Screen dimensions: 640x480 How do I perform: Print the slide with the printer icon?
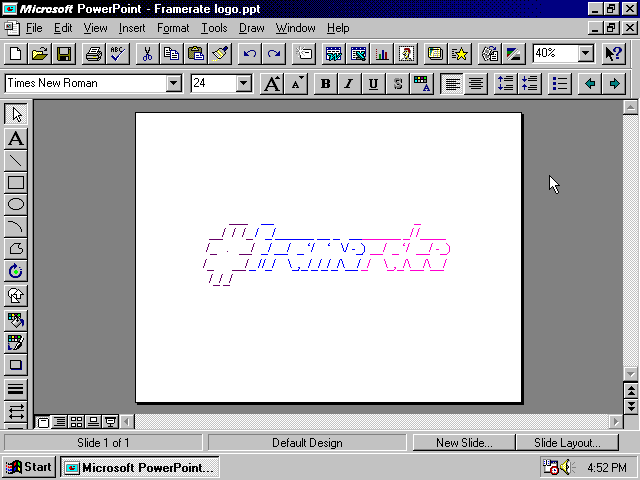pos(93,53)
